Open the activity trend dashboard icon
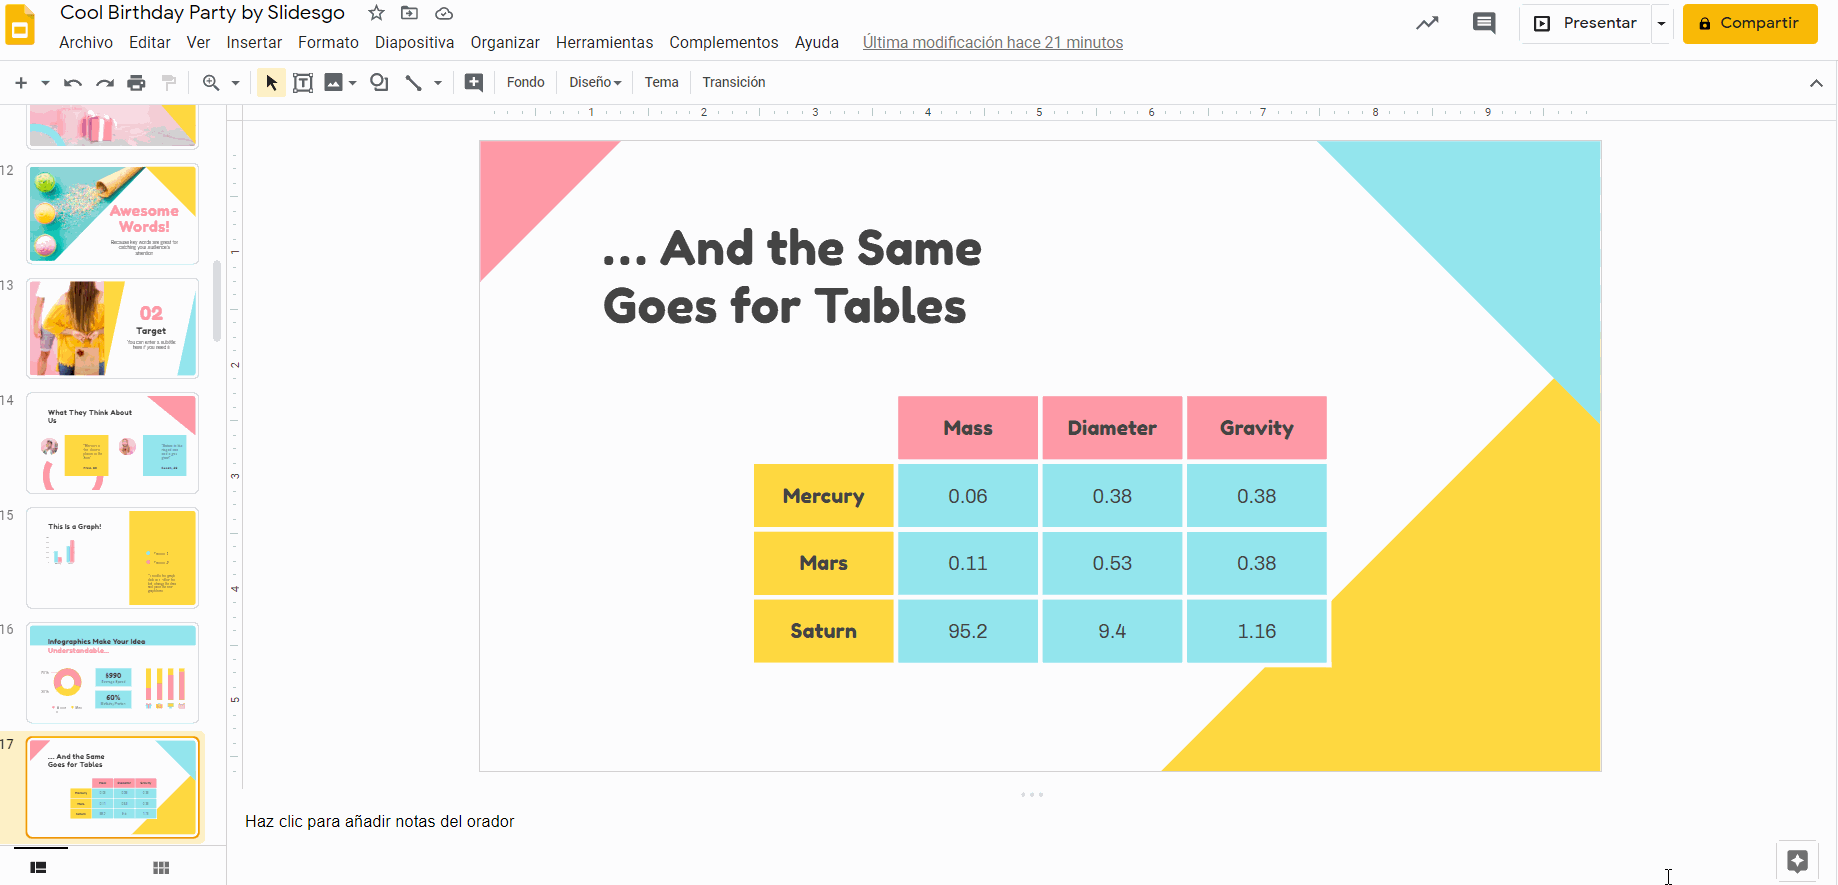The image size is (1838, 885). click(1427, 23)
